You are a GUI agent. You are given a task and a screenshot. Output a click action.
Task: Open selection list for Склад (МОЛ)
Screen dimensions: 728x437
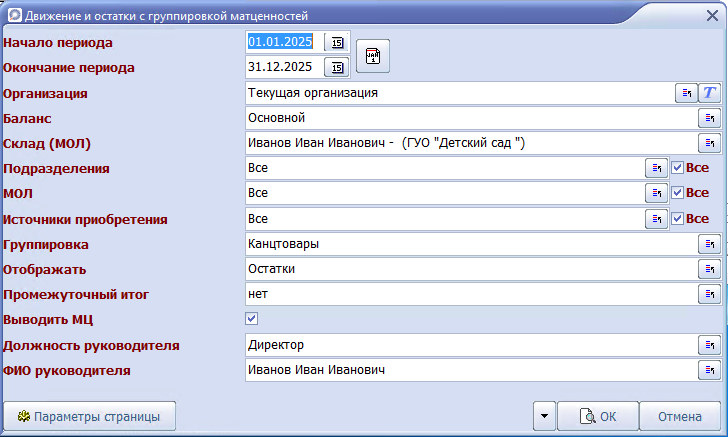[x=709, y=143]
